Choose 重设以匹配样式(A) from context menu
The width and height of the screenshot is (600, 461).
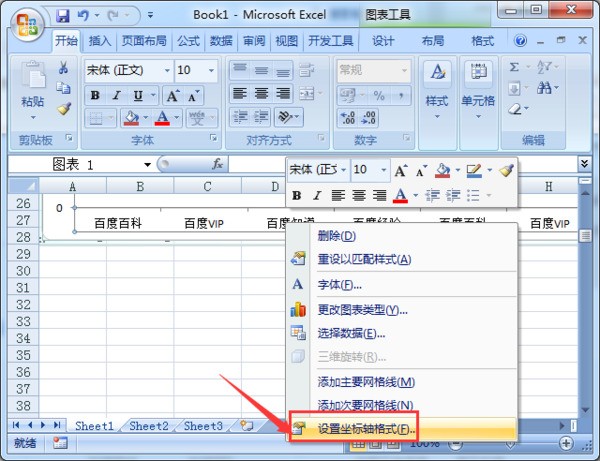(x=402, y=259)
